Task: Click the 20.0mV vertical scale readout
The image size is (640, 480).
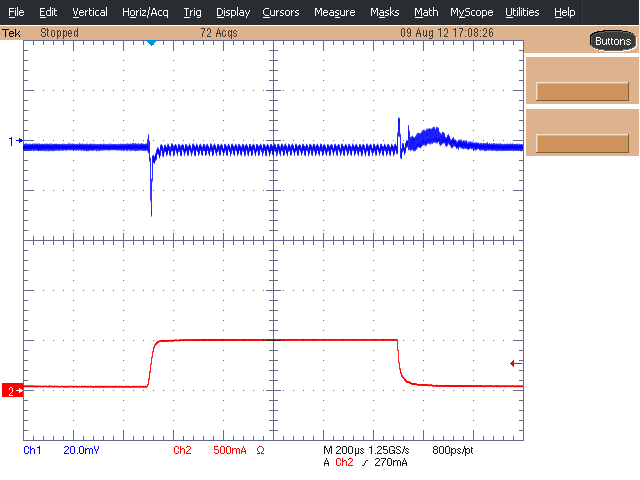Action: pyautogui.click(x=81, y=450)
